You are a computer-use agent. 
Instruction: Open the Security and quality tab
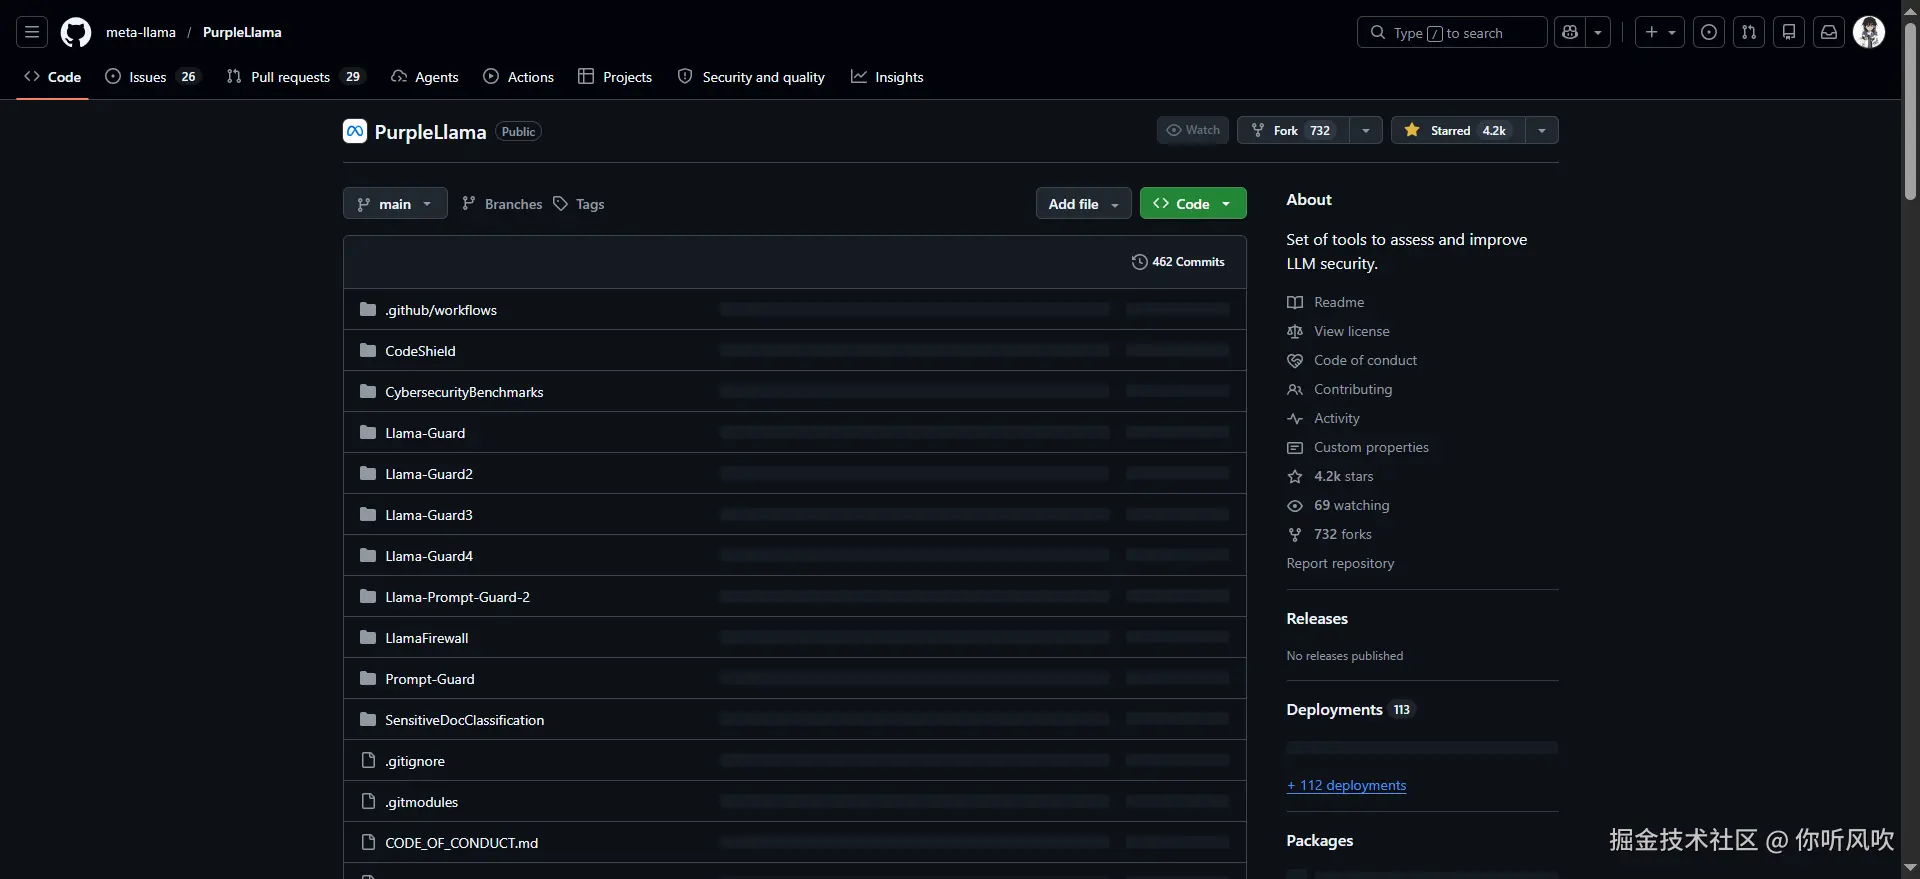[751, 77]
